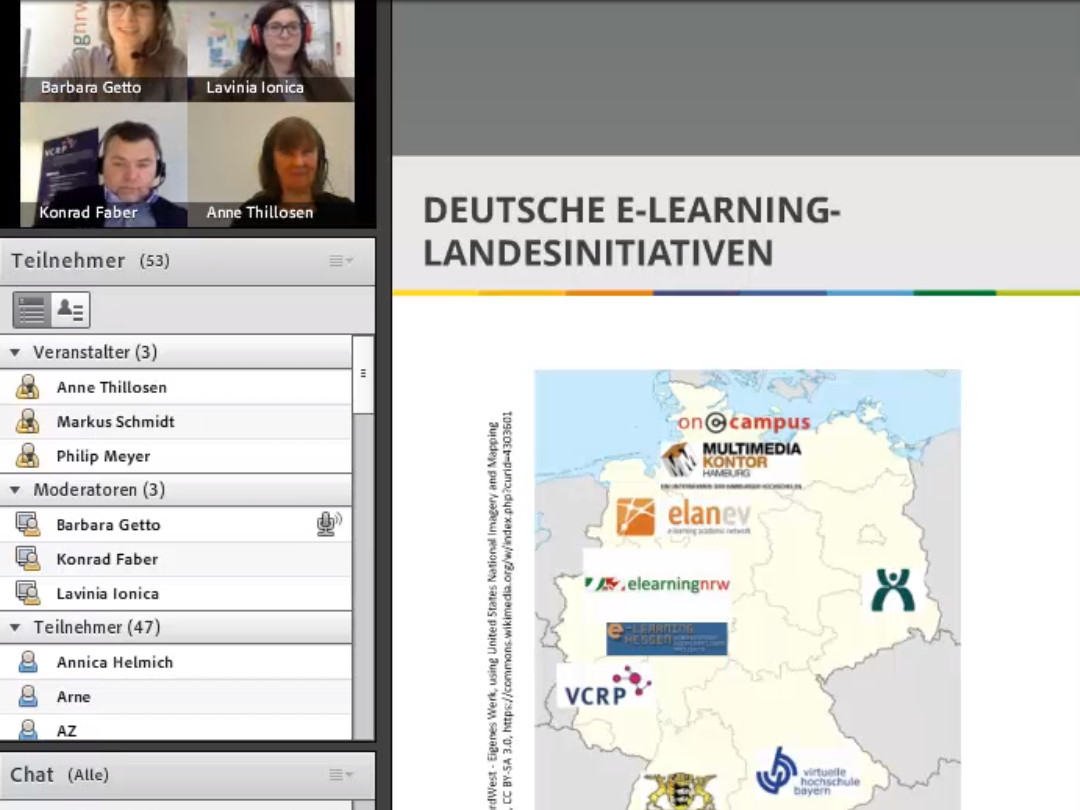Click the host icon beside Anne Thillosen
Viewport: 1080px width, 810px height.
coord(28,387)
